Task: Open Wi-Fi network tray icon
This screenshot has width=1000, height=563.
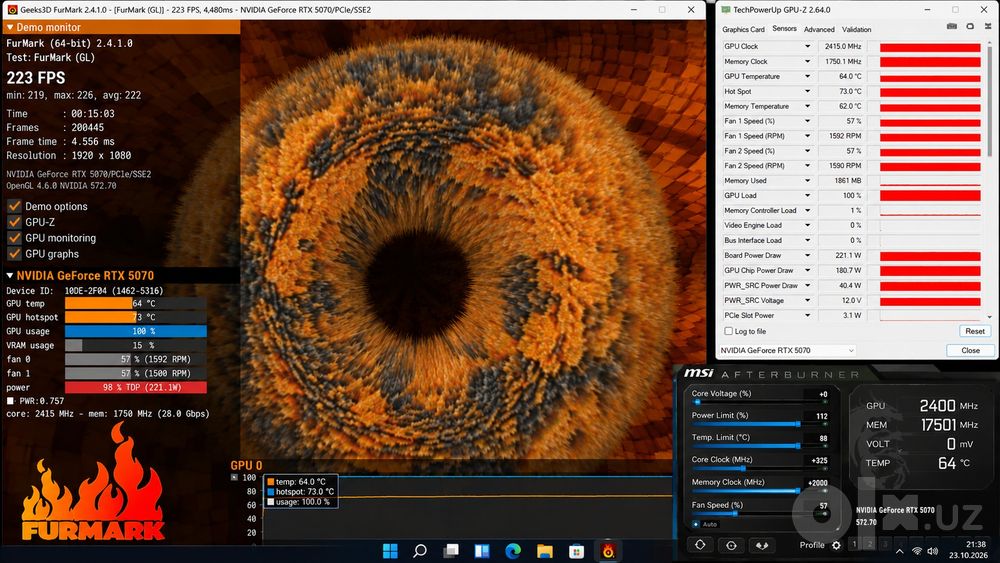Action: coord(916,551)
